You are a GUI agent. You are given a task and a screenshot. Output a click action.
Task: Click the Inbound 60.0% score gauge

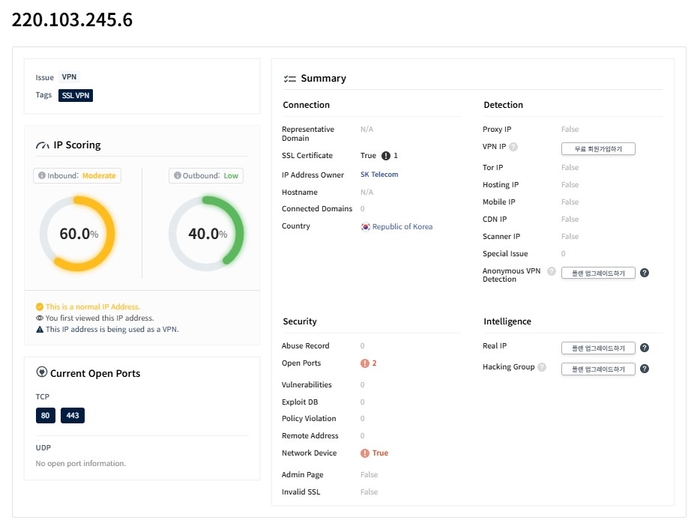click(x=77, y=234)
